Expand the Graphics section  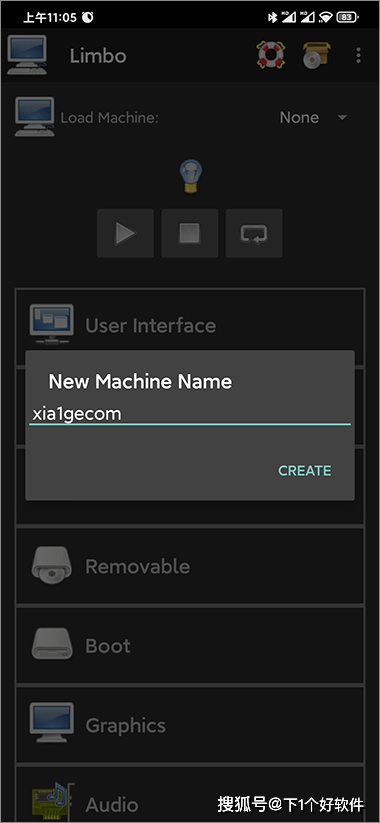point(190,725)
